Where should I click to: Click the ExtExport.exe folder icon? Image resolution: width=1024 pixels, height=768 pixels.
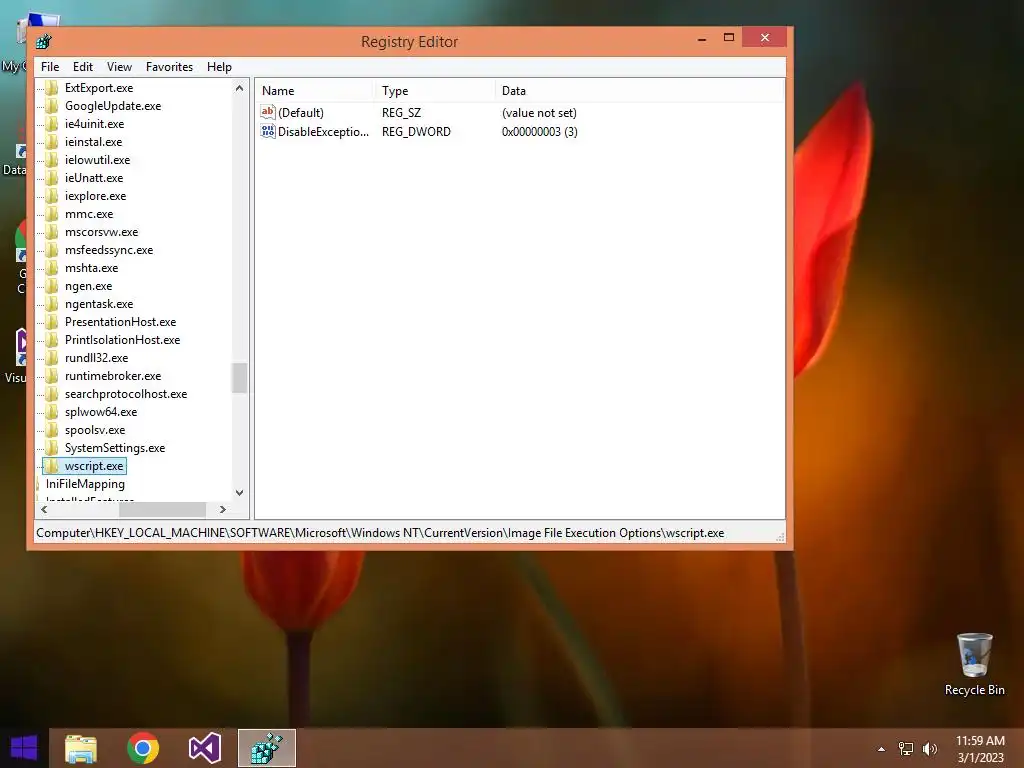(x=52, y=88)
